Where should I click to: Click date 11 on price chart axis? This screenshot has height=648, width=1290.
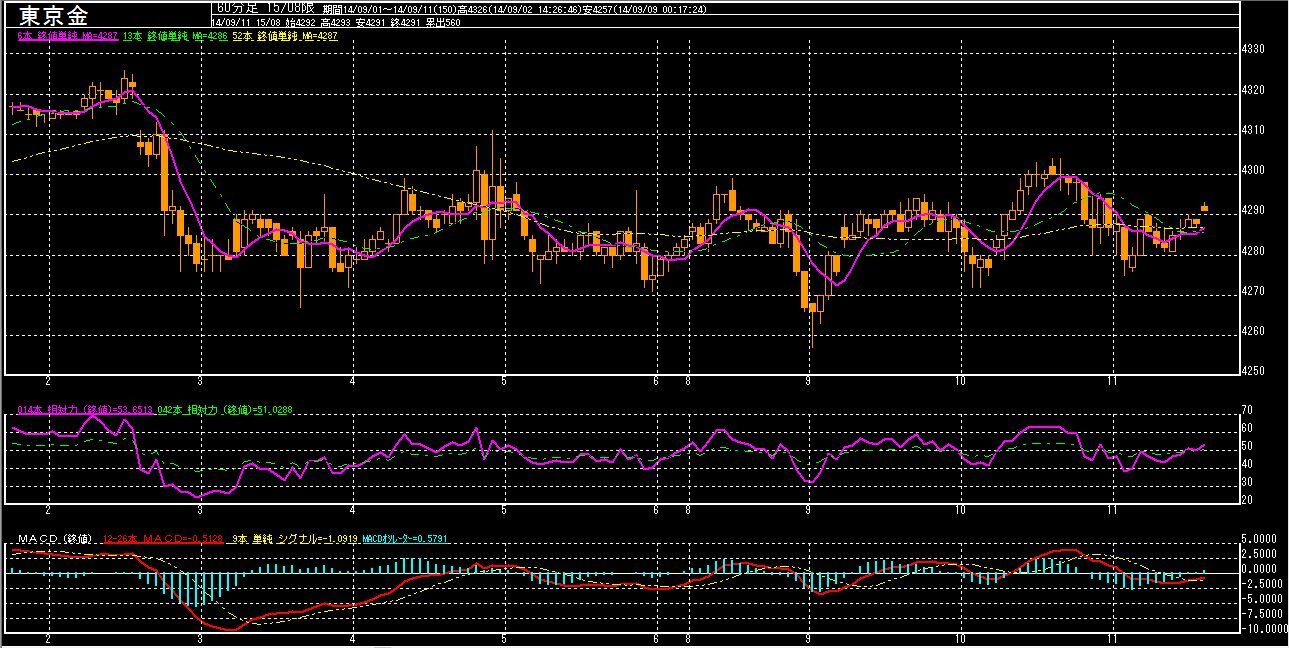1112,382
